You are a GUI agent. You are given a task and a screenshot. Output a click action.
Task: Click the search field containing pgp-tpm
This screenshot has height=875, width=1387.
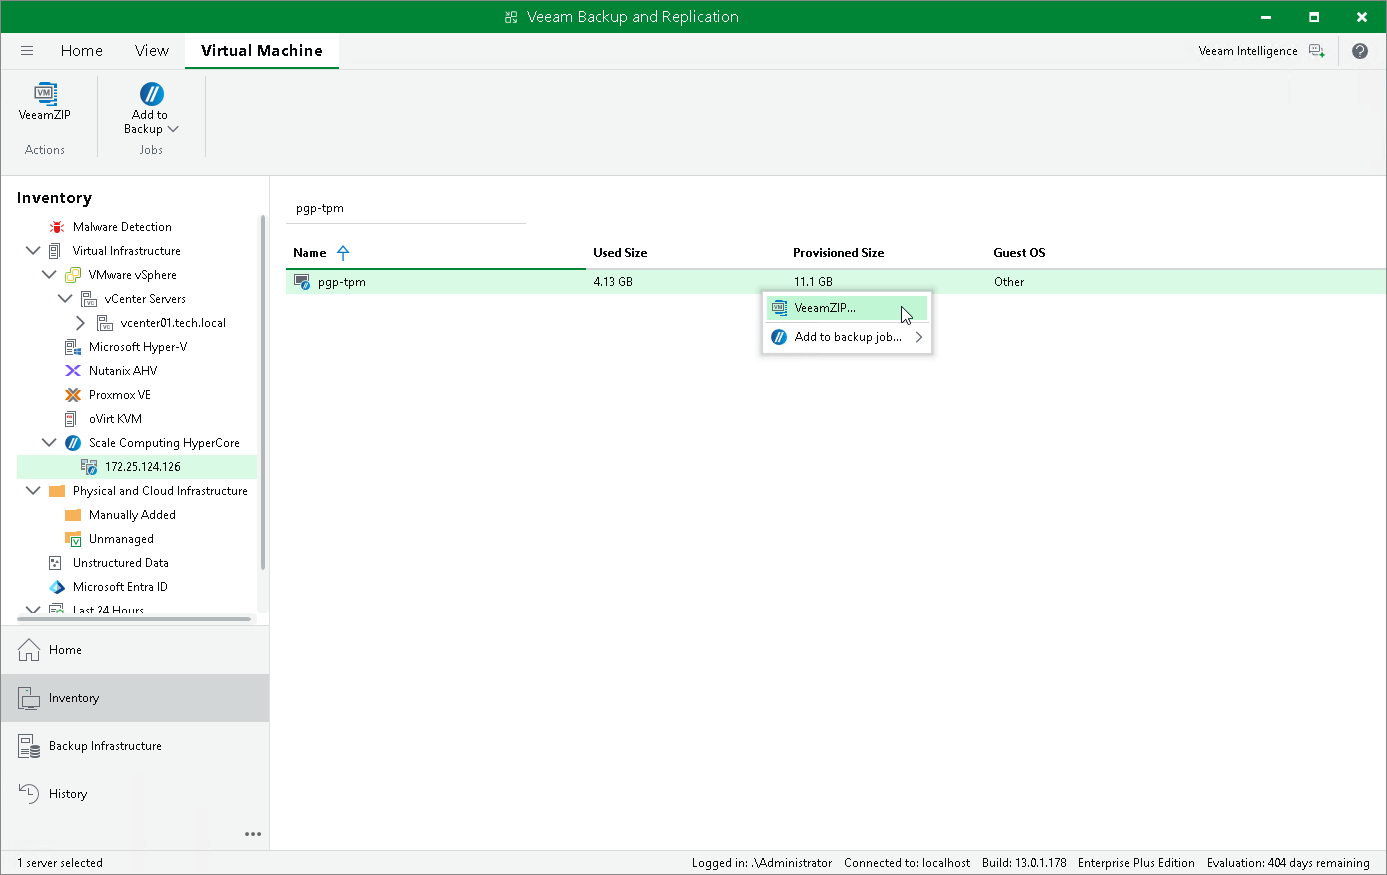[x=406, y=209]
